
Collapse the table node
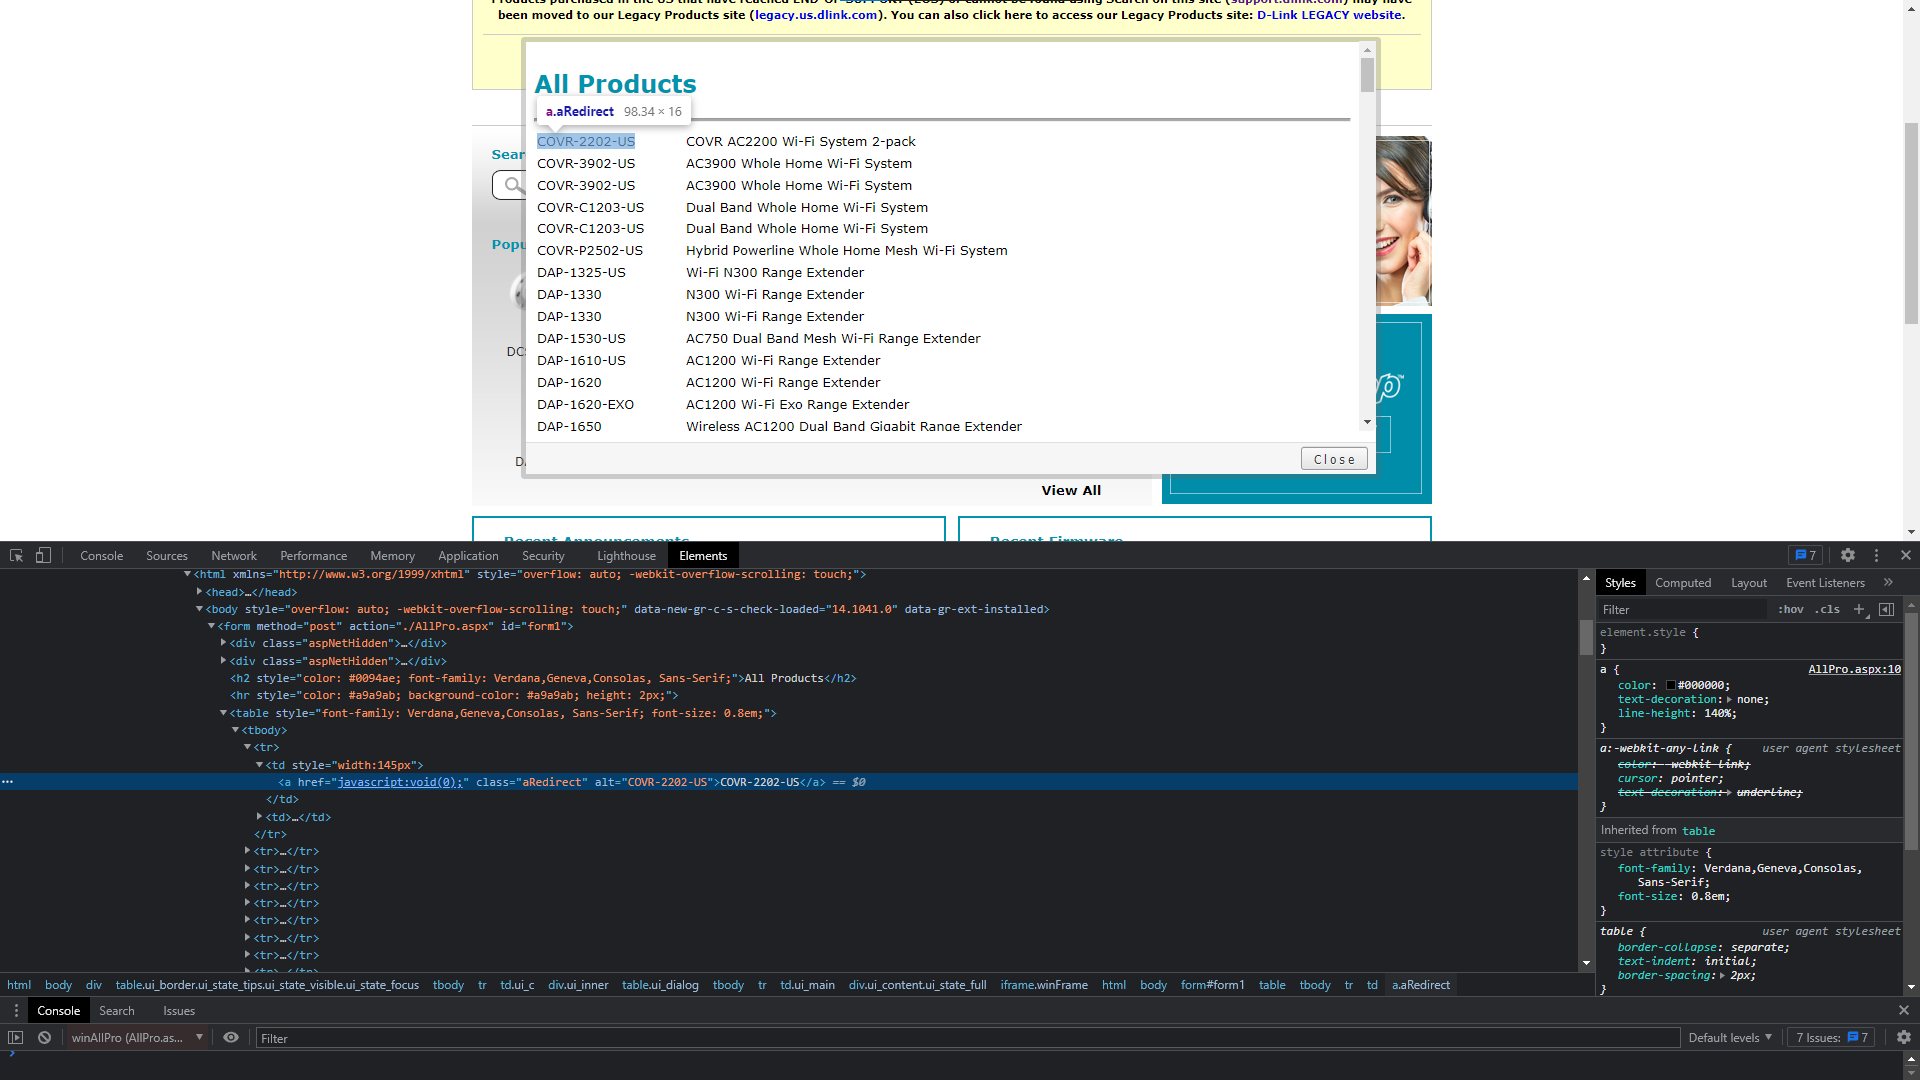click(223, 713)
